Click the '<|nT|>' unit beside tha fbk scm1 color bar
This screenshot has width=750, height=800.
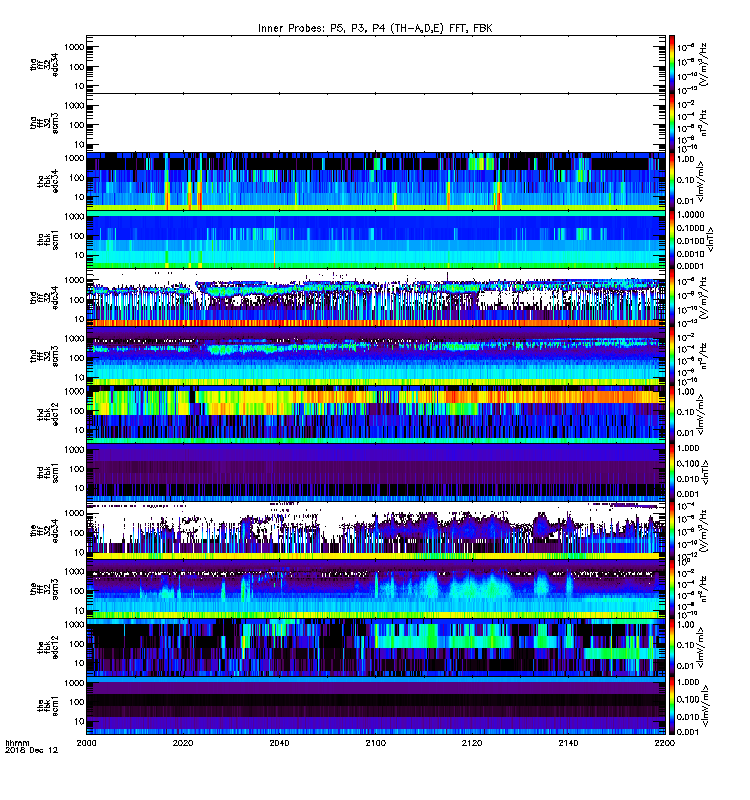pos(709,239)
